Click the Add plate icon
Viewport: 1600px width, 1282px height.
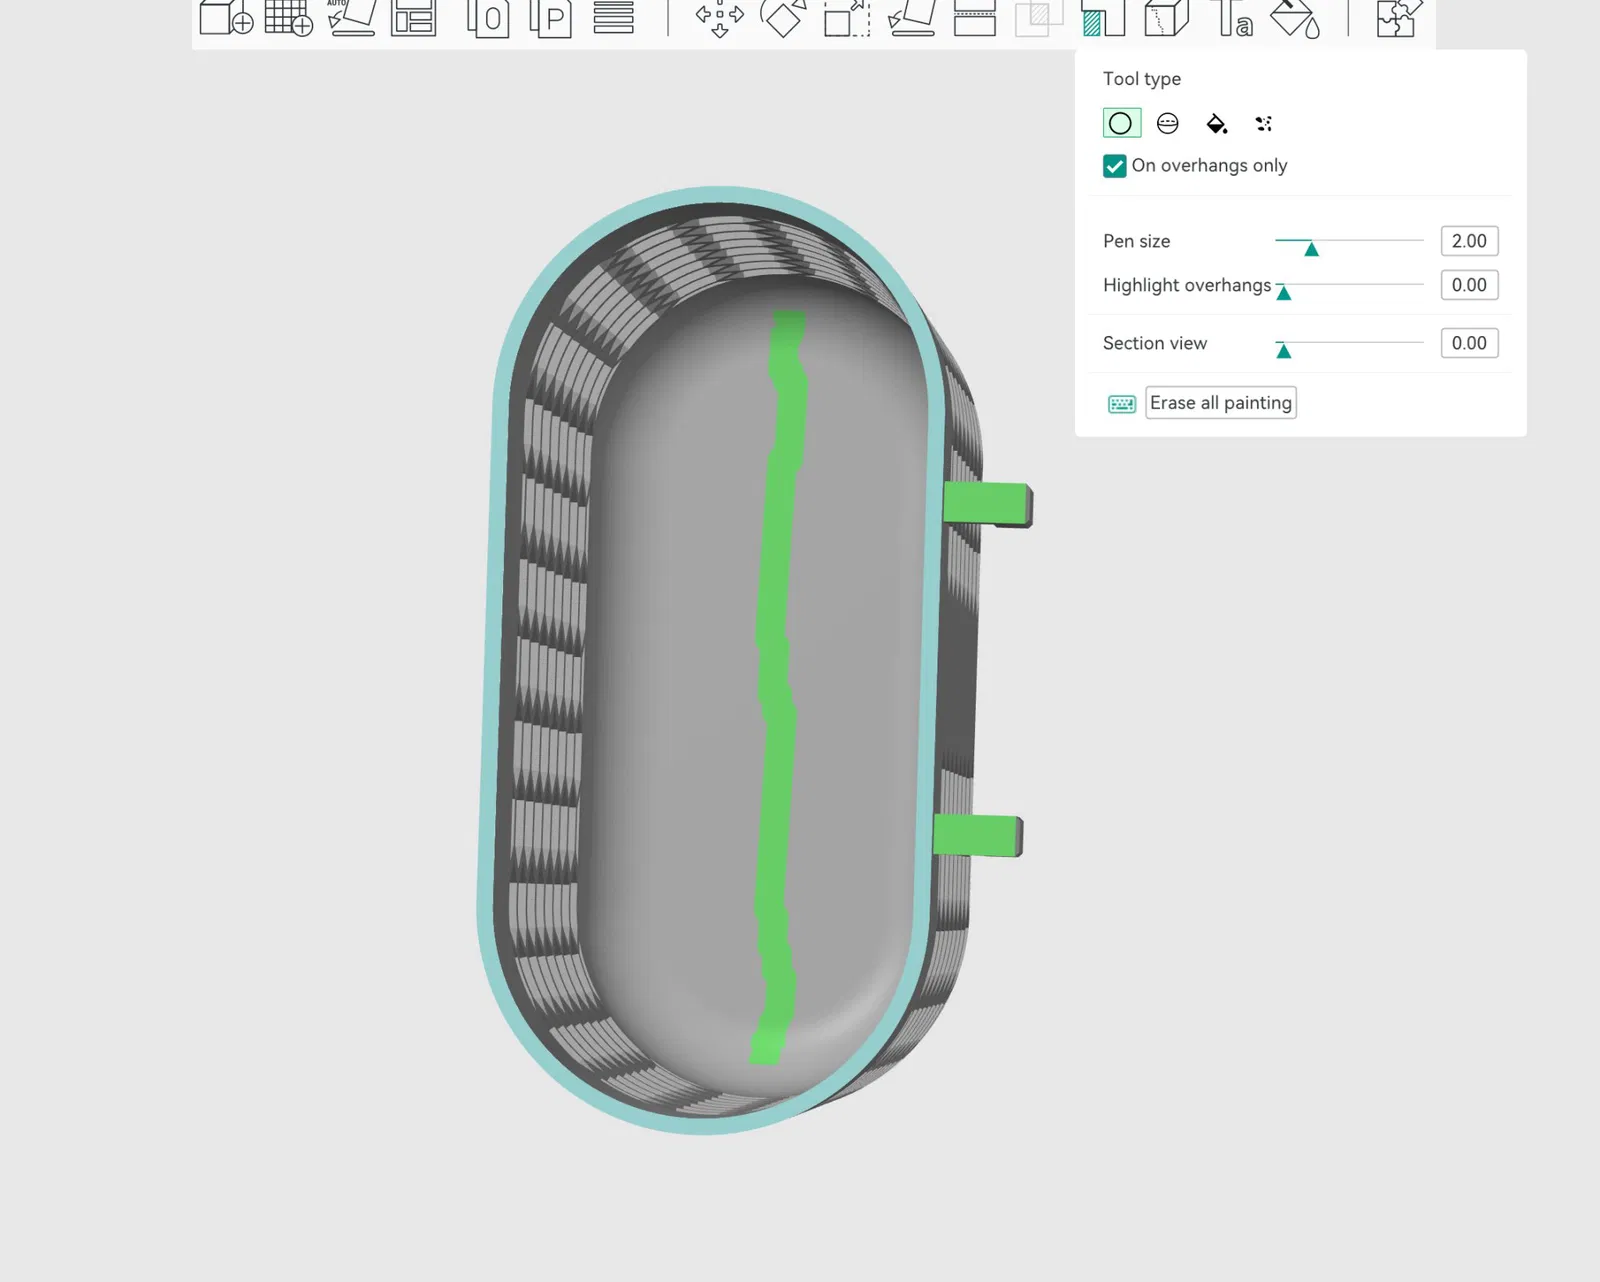(x=288, y=18)
